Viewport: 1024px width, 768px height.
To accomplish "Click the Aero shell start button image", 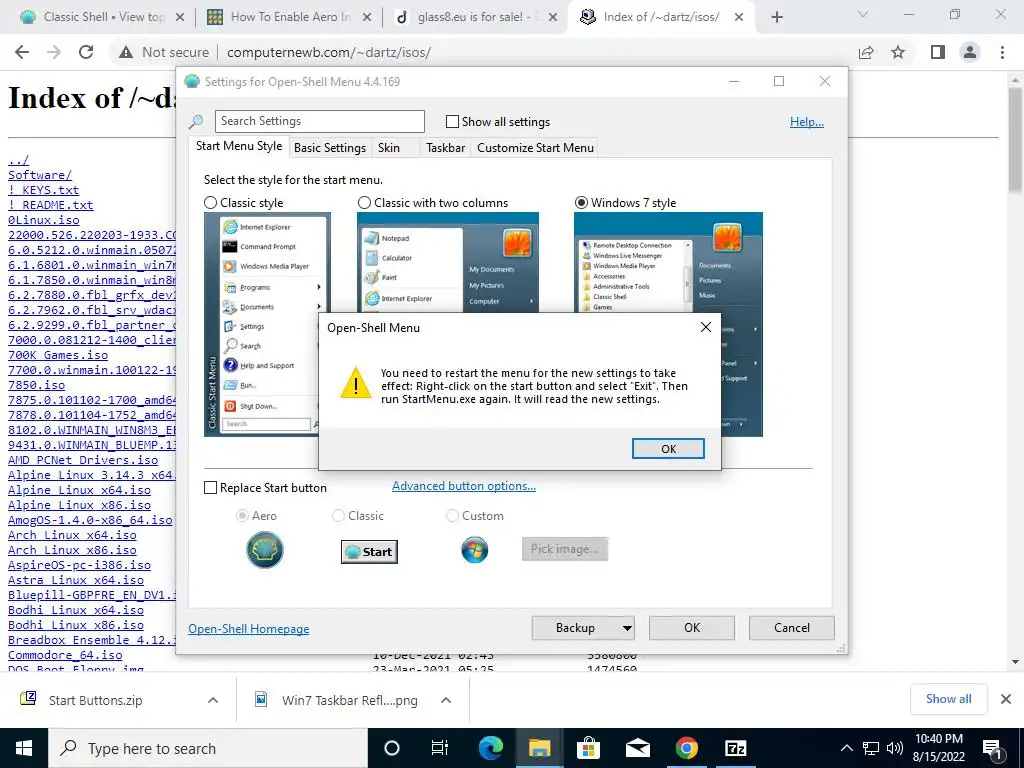I will click(264, 550).
